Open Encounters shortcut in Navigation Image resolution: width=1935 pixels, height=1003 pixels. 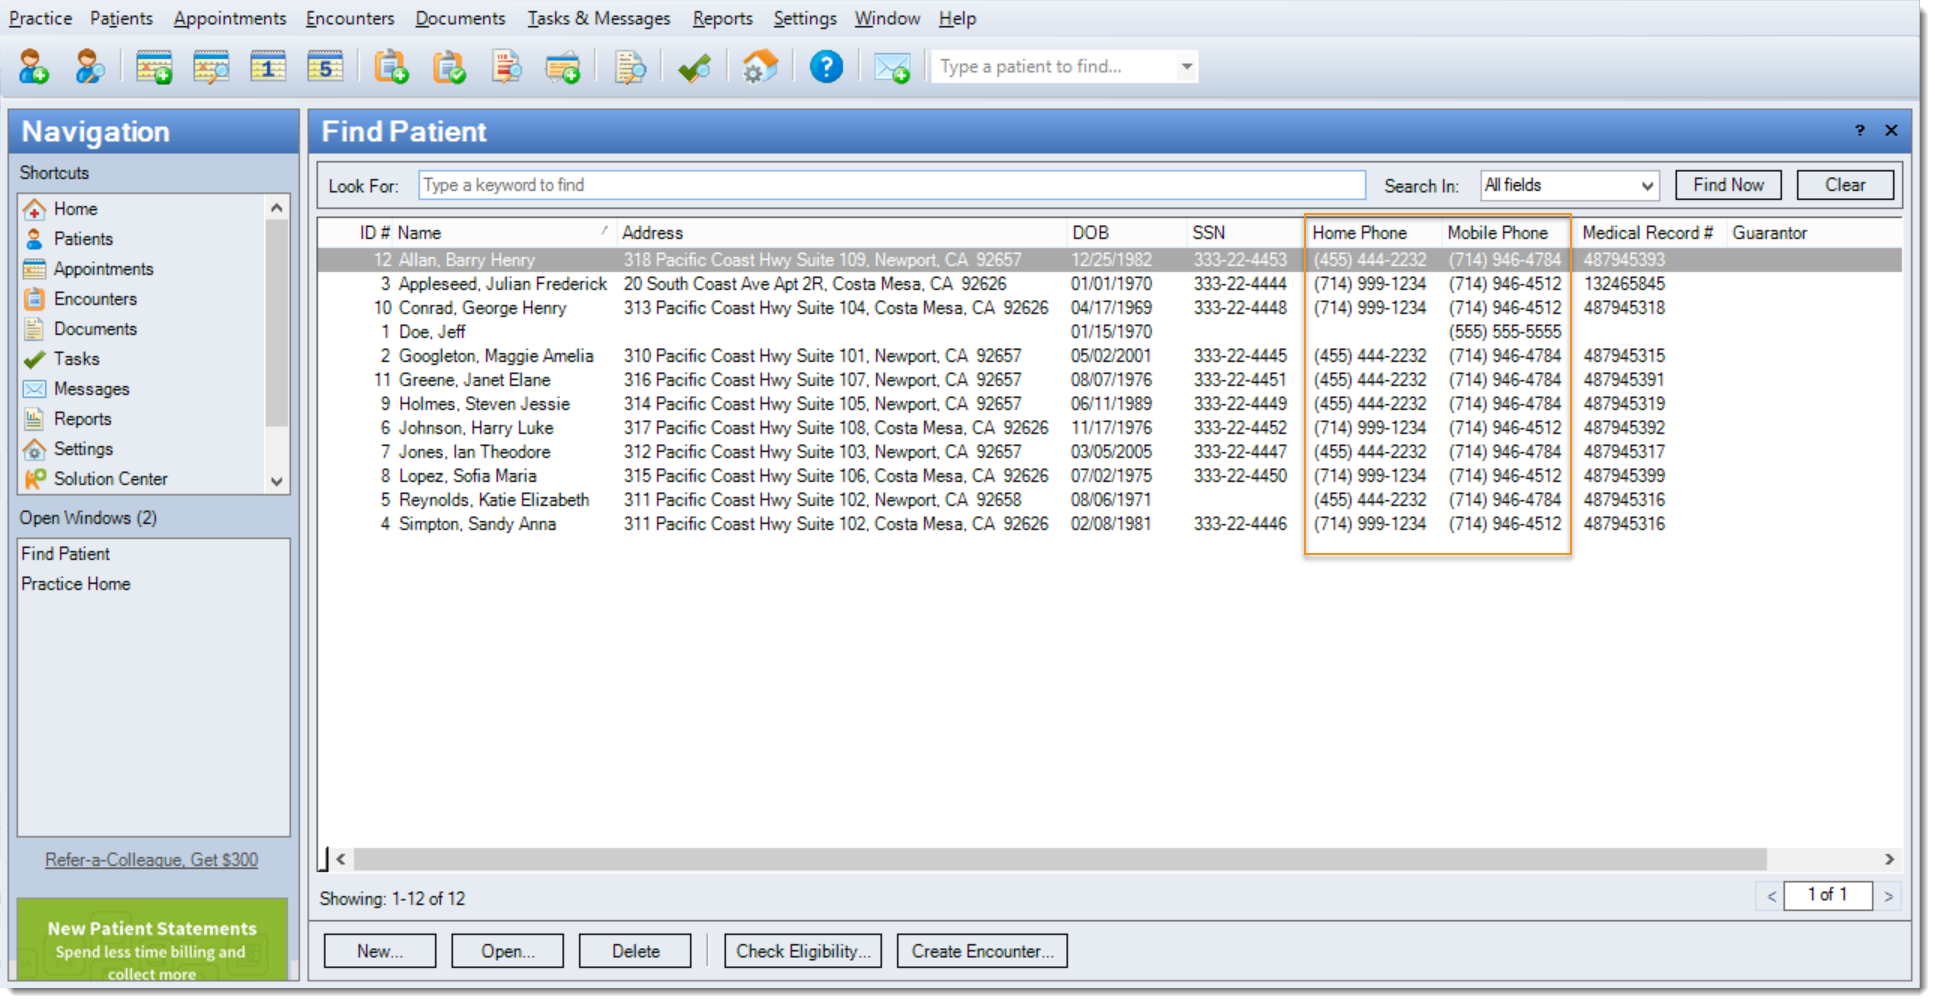pos(95,299)
